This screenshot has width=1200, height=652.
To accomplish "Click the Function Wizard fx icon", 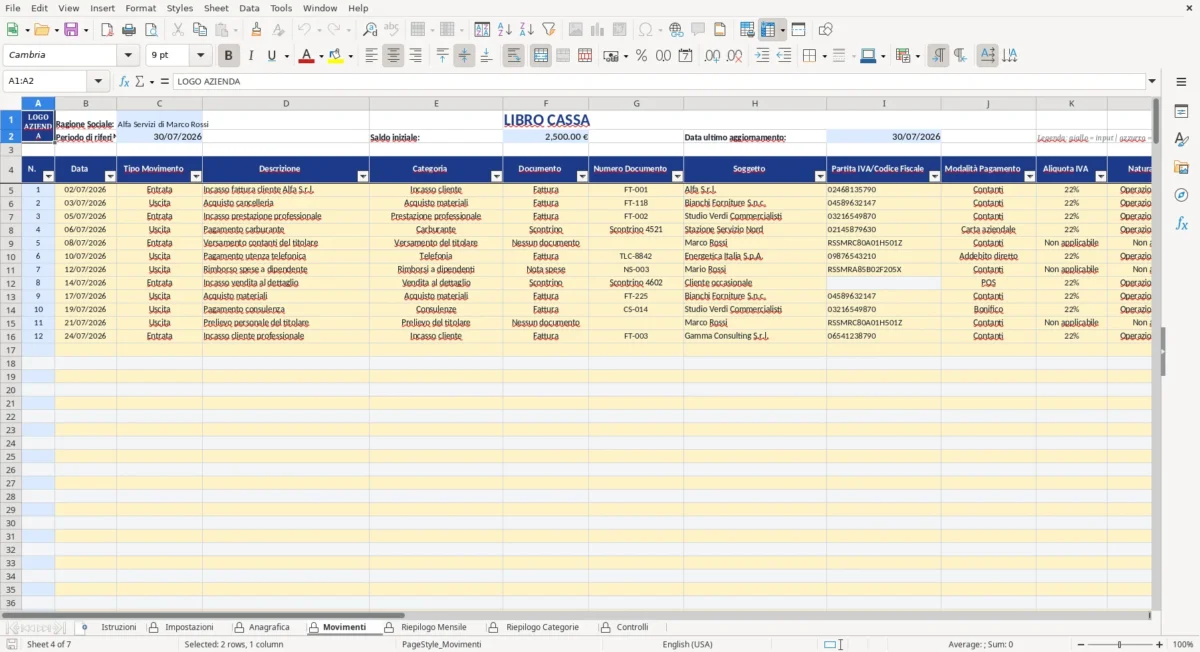I will pos(124,81).
